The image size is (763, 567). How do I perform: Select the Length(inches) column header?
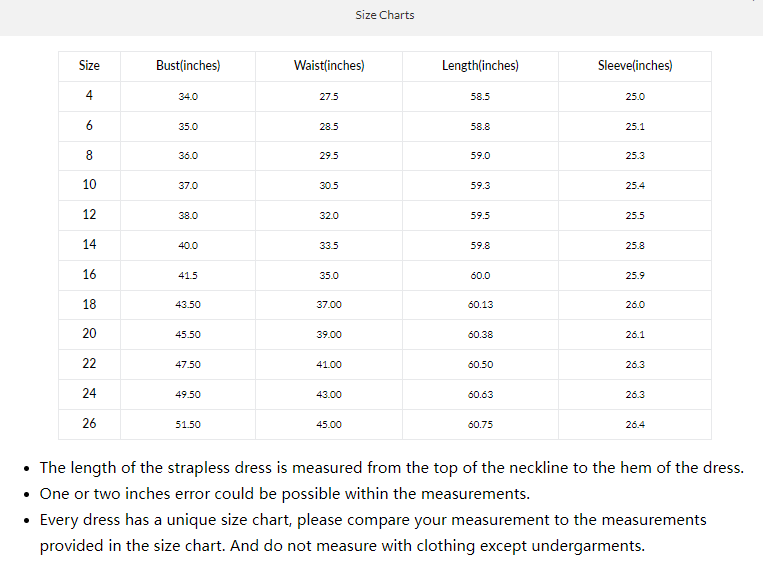480,66
